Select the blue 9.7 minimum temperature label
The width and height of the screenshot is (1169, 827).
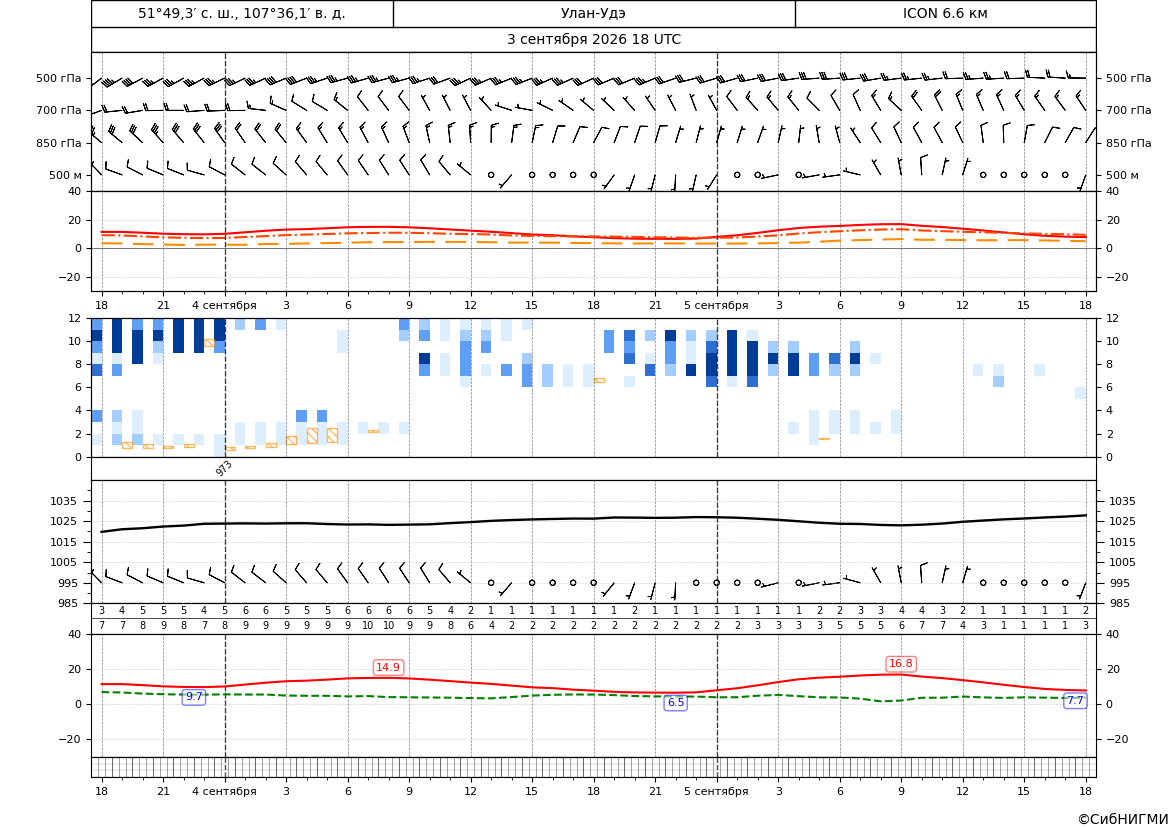[x=194, y=696]
